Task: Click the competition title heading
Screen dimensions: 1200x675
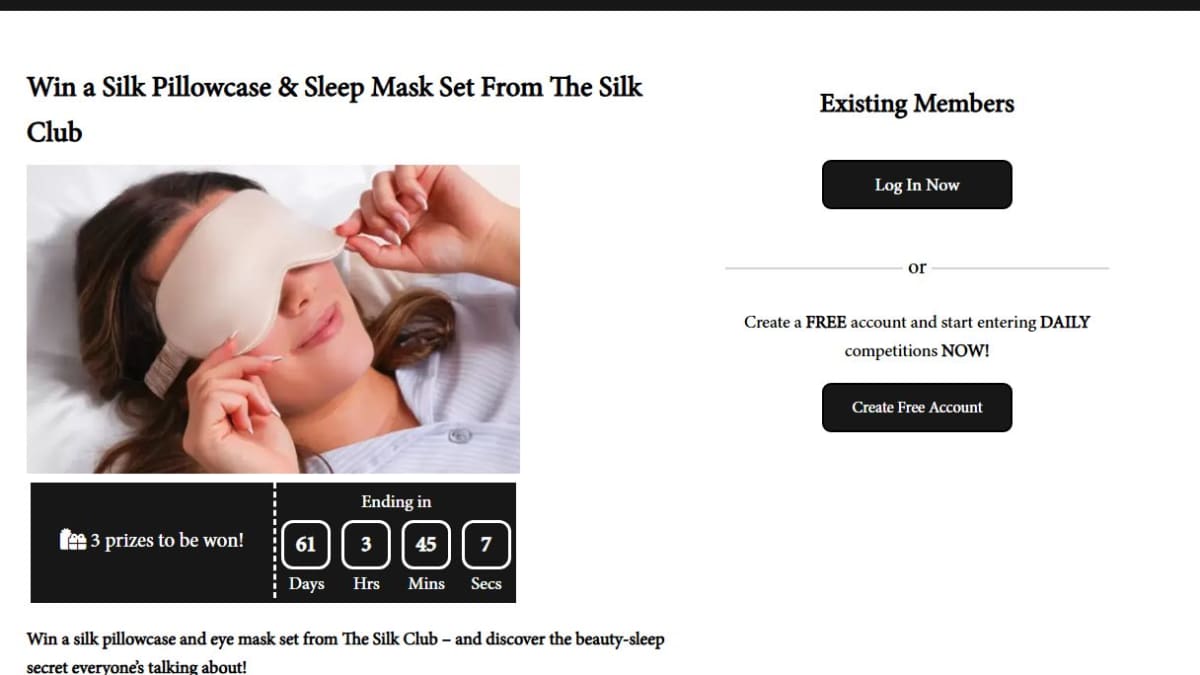Action: coord(335,109)
